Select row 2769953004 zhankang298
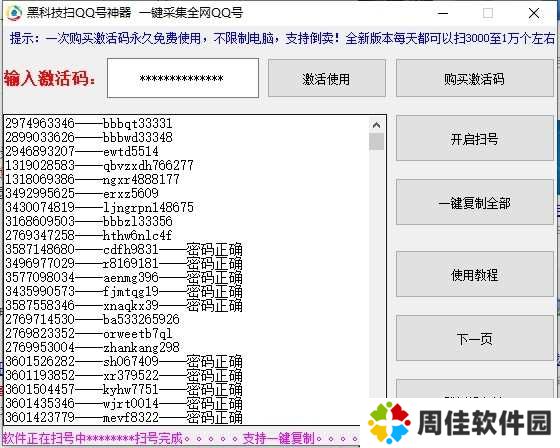The image size is (560, 448). pos(92,347)
